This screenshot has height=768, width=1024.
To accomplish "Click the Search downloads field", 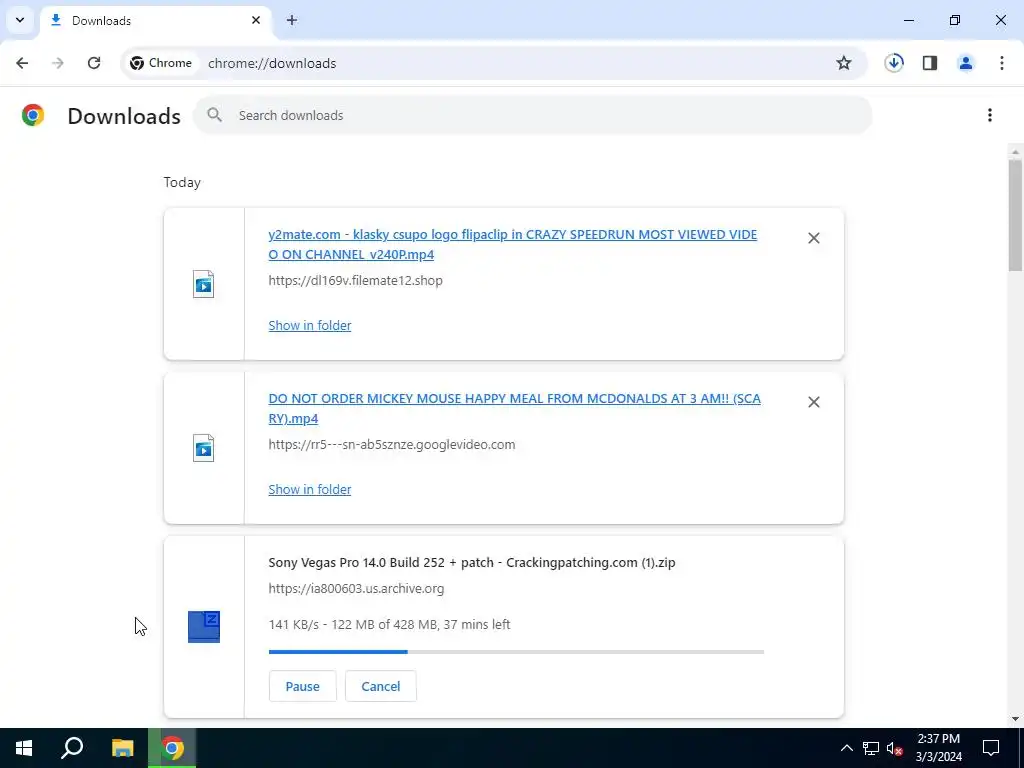I will point(532,115).
